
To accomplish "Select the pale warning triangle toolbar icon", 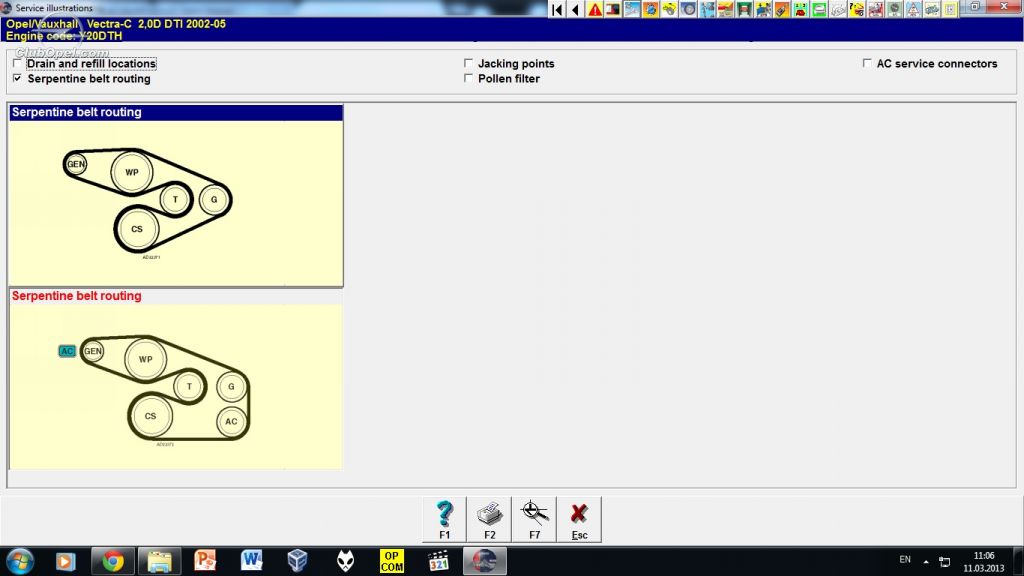I will click(912, 9).
